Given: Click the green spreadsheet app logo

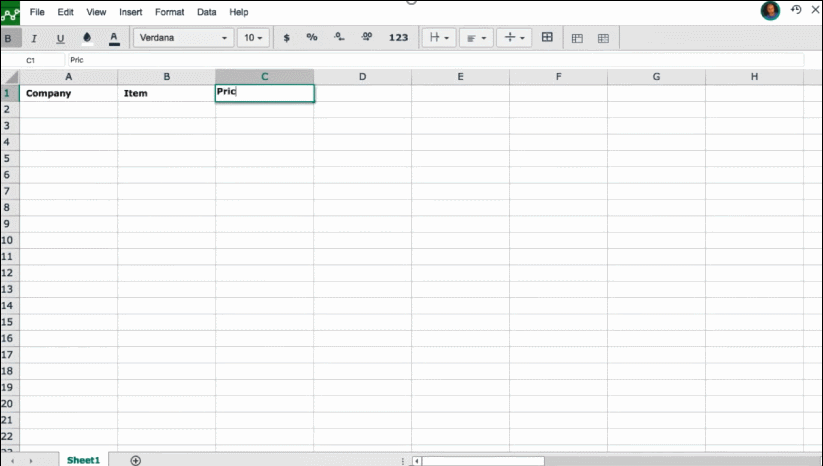Looking at the screenshot, I should coord(10,13).
